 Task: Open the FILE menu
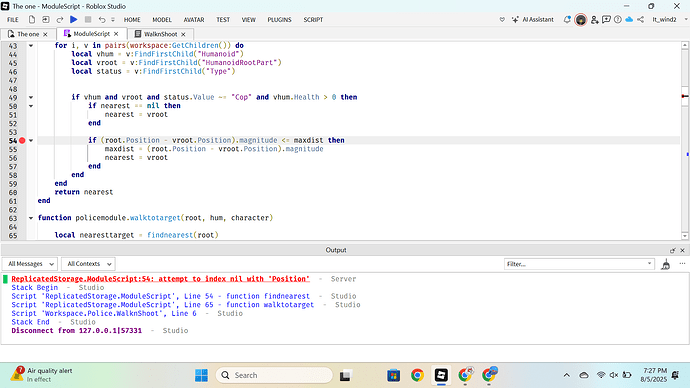pos(13,20)
